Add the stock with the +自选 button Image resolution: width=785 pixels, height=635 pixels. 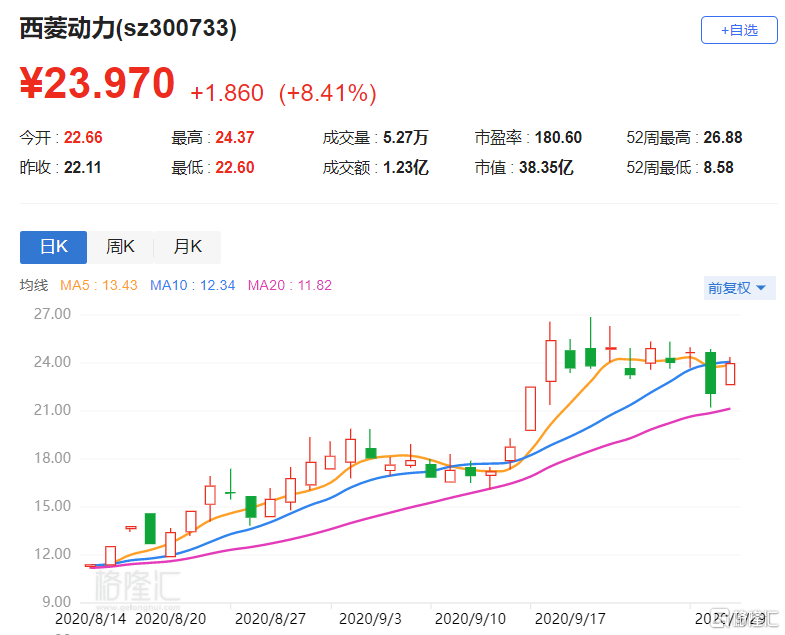tap(739, 30)
